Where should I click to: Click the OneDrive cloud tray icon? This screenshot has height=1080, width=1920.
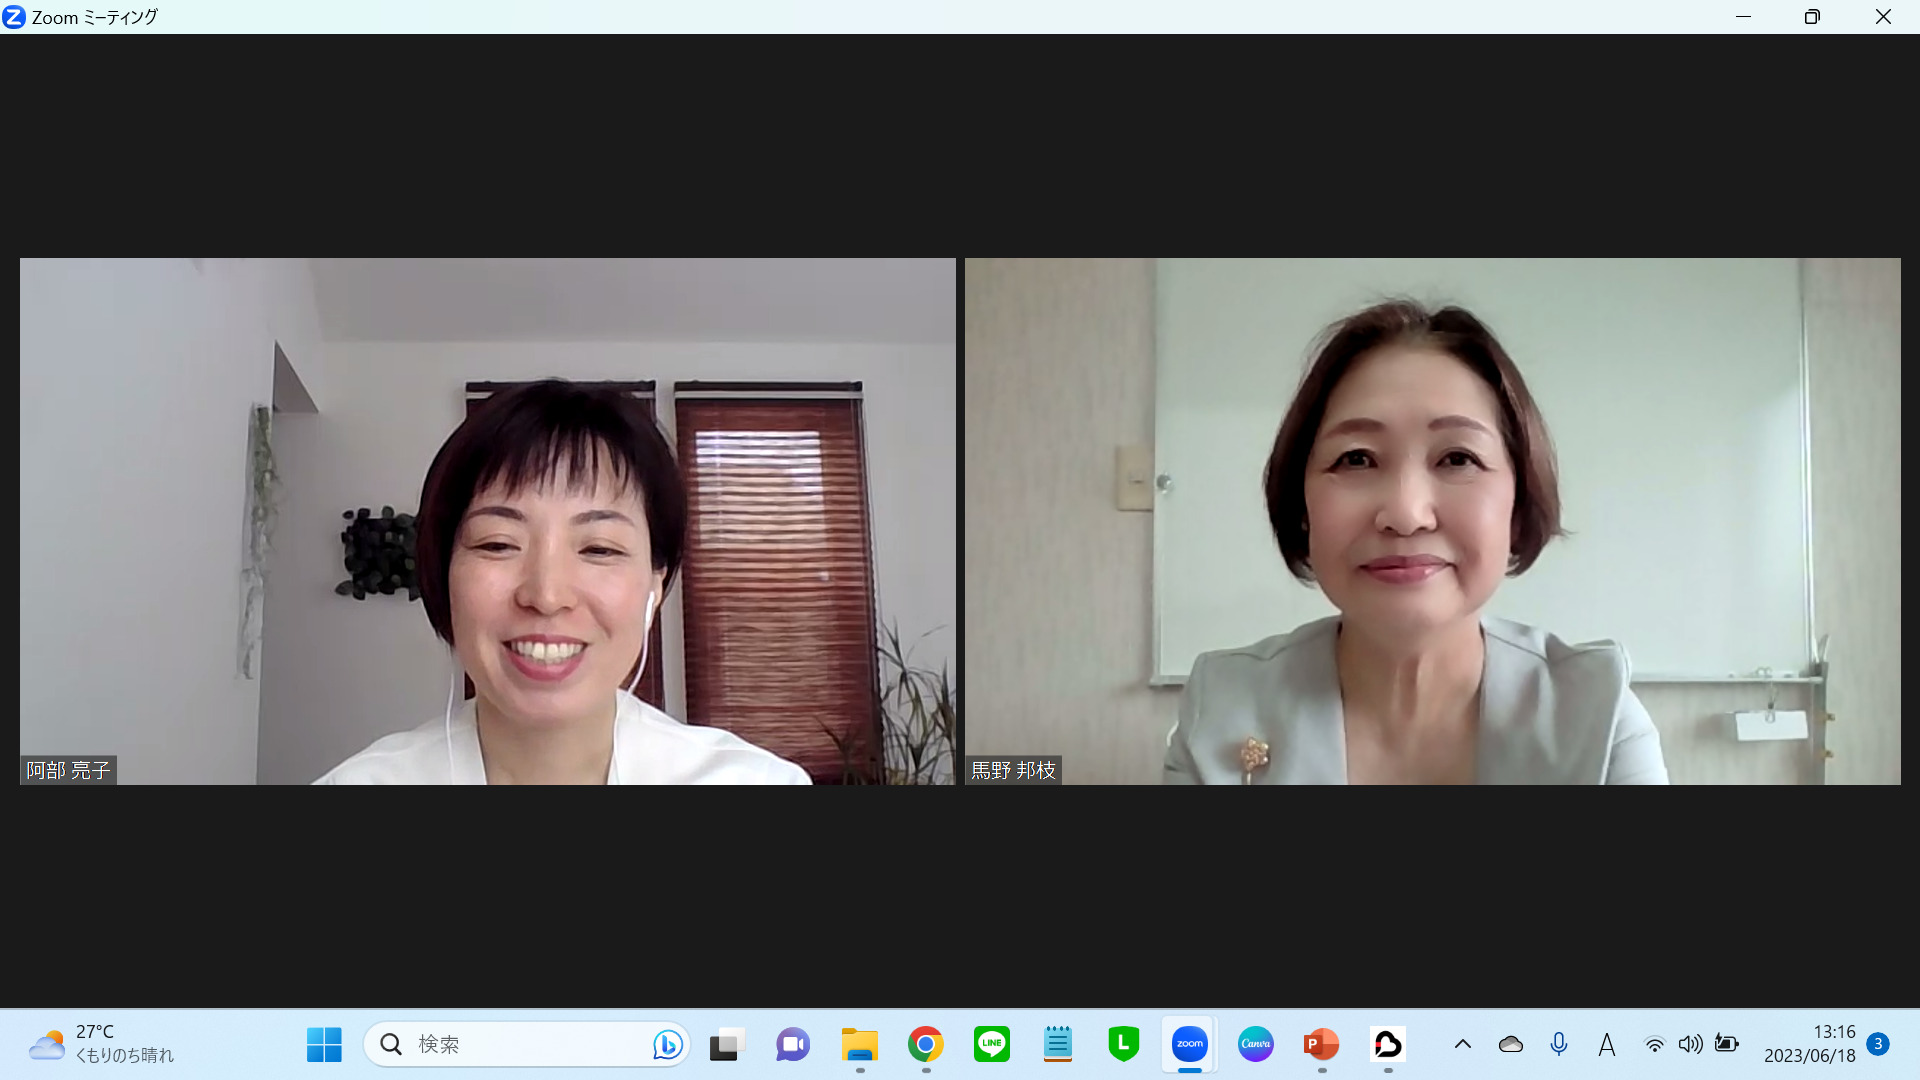coord(1510,1045)
